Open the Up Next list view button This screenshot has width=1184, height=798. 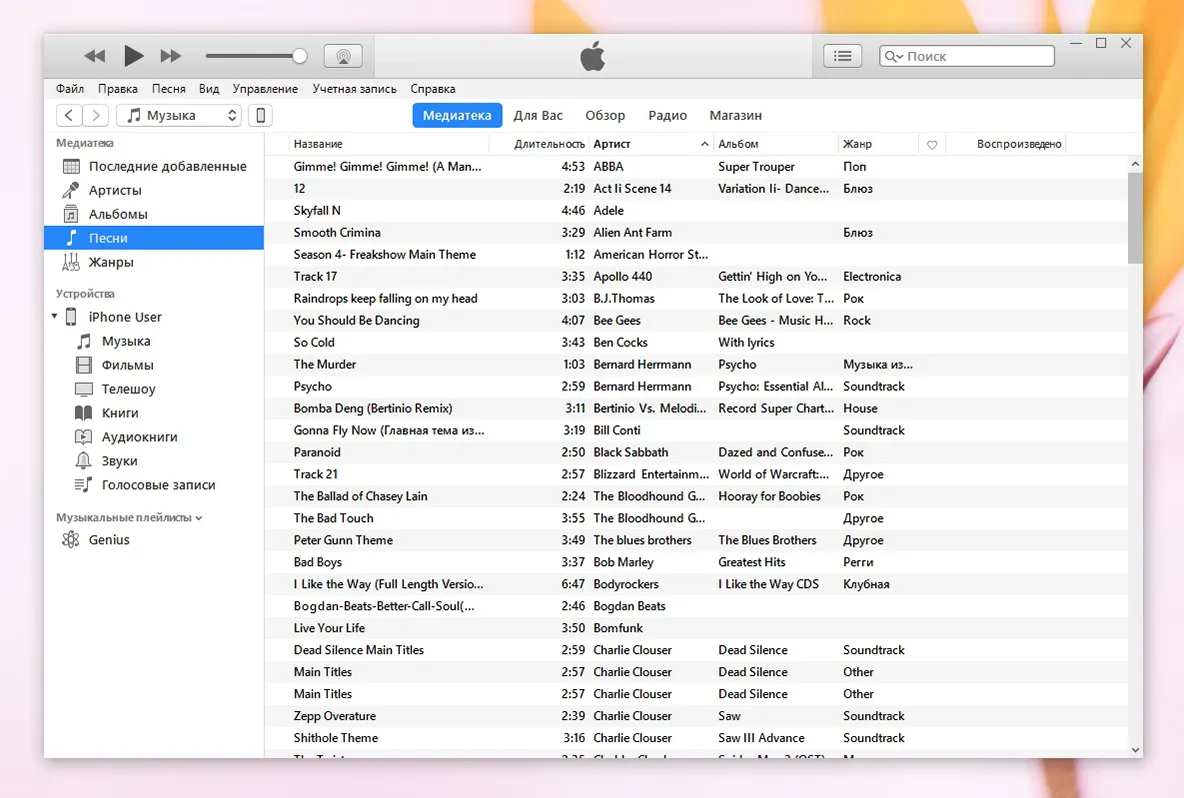tap(843, 56)
